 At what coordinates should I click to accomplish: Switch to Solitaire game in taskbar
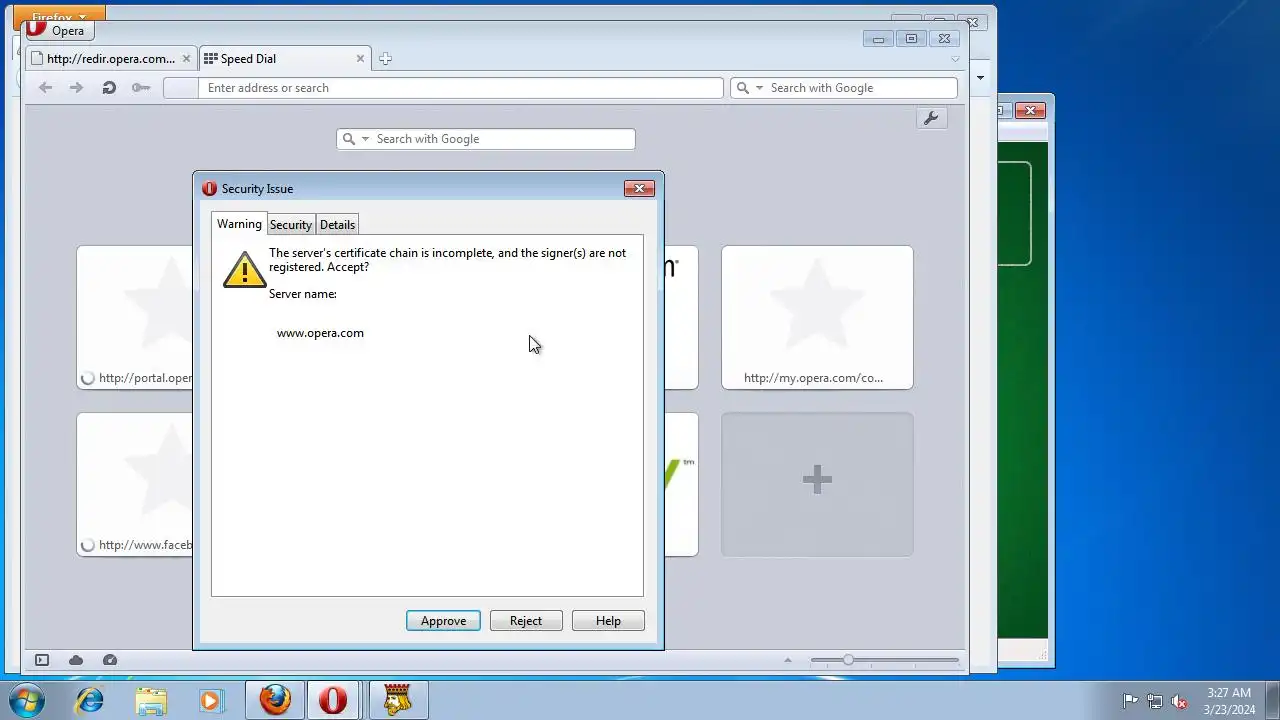point(397,701)
